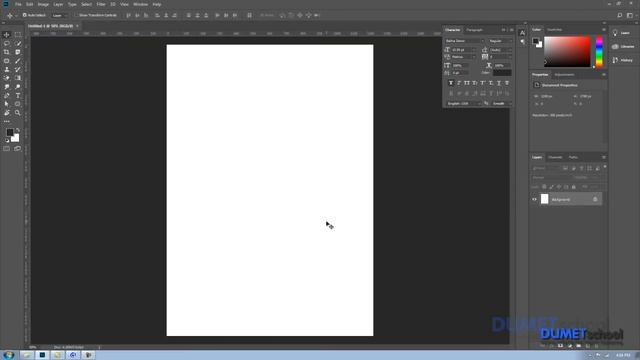Click the foreground color swatch in toolbox
Screen dimensions: 640x360
[x=10, y=132]
